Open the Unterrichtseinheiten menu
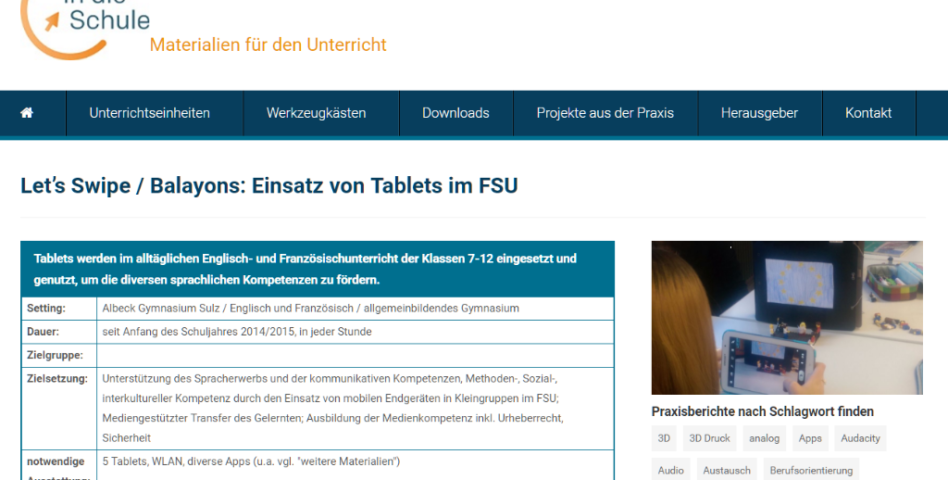Screen dimensions: 948x480 [x=149, y=113]
